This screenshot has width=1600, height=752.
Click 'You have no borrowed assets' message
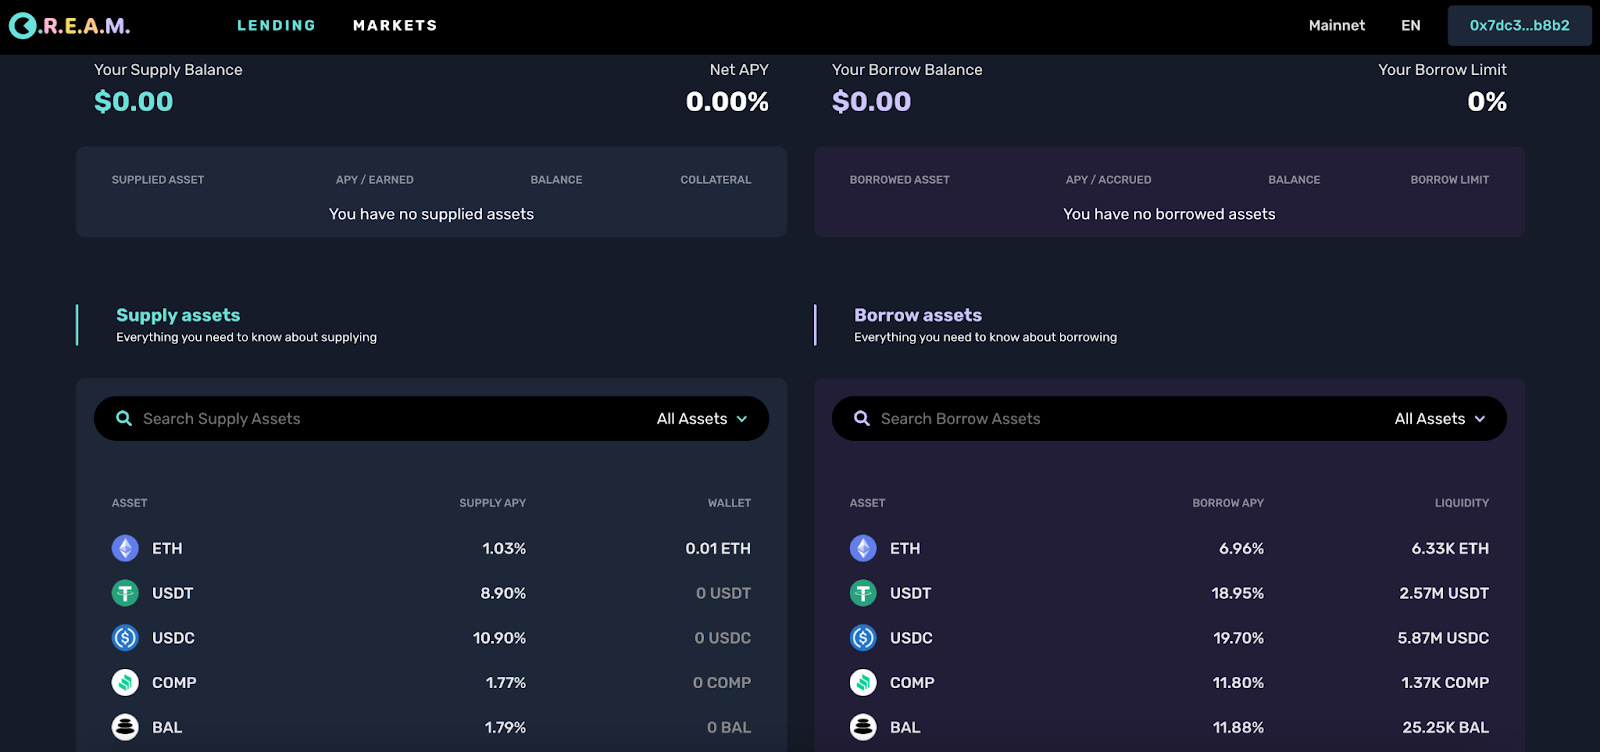(x=1169, y=214)
